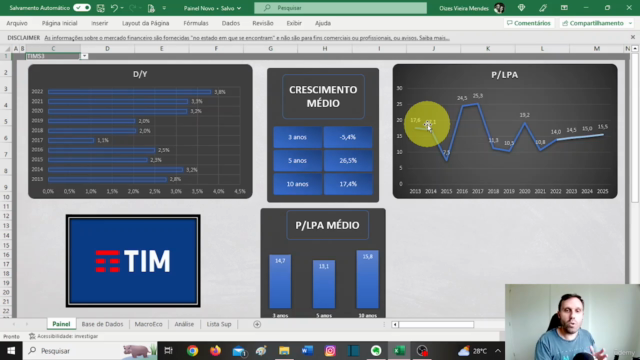Select column J header

point(433,49)
